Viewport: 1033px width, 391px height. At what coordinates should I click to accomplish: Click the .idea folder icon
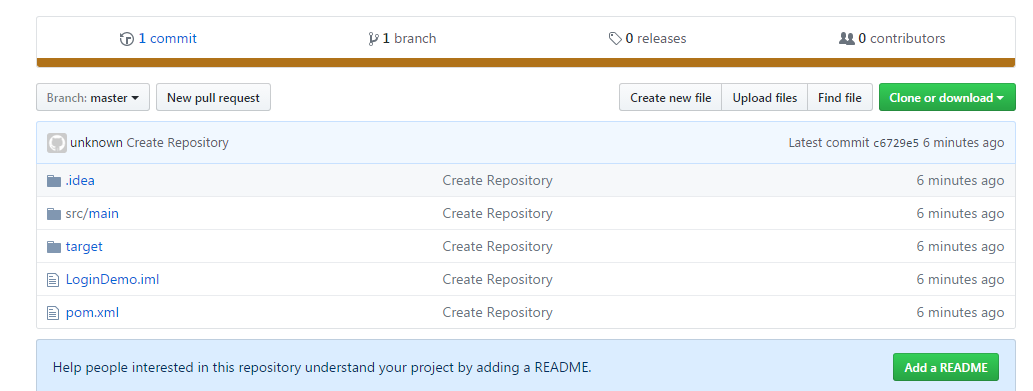[x=54, y=180]
